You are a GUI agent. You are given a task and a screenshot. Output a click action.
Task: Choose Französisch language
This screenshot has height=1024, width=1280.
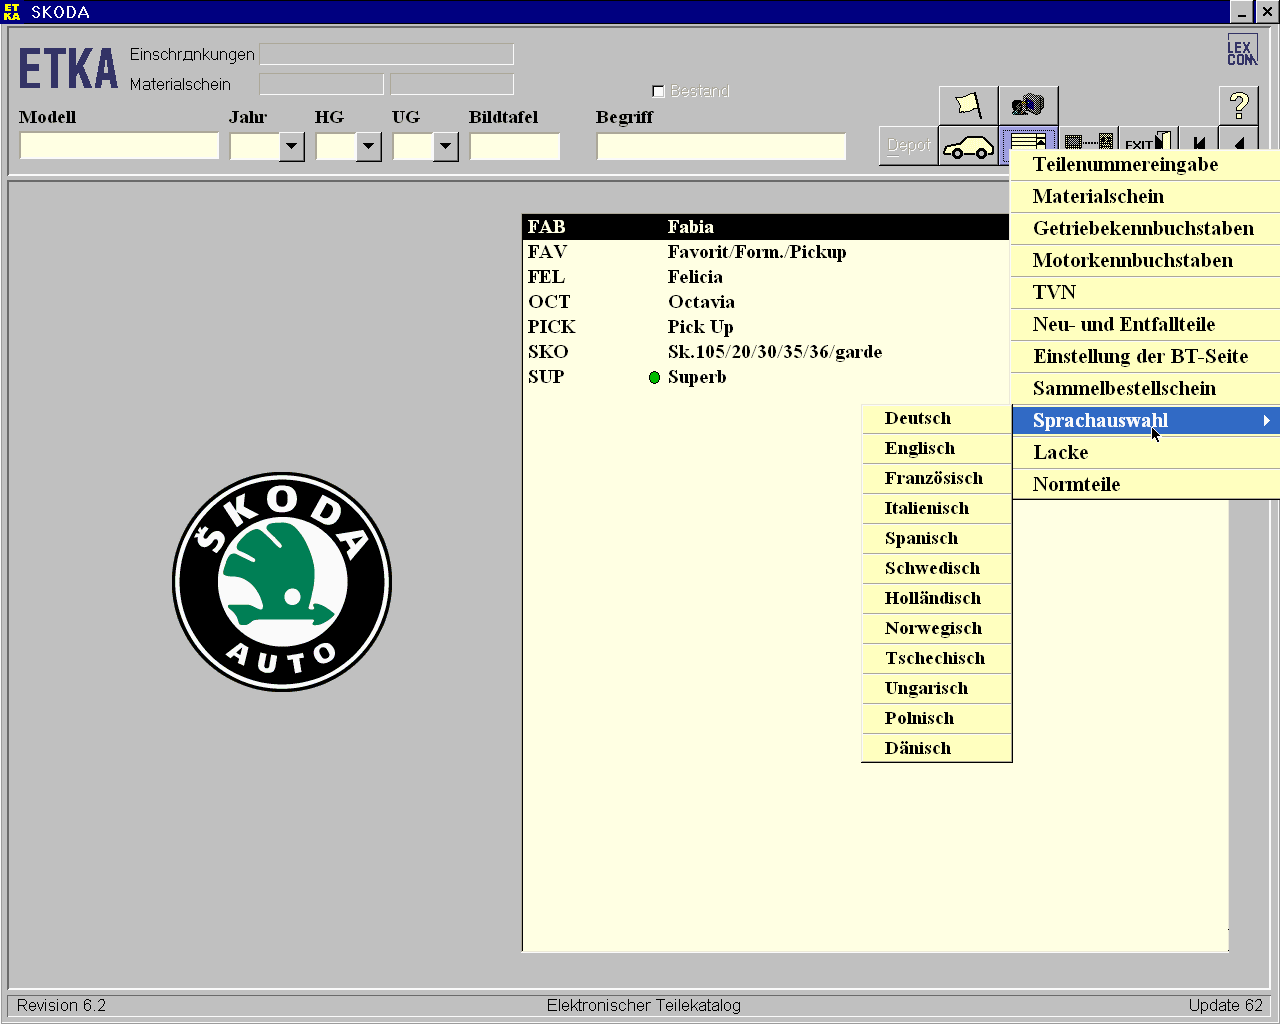pos(937,478)
